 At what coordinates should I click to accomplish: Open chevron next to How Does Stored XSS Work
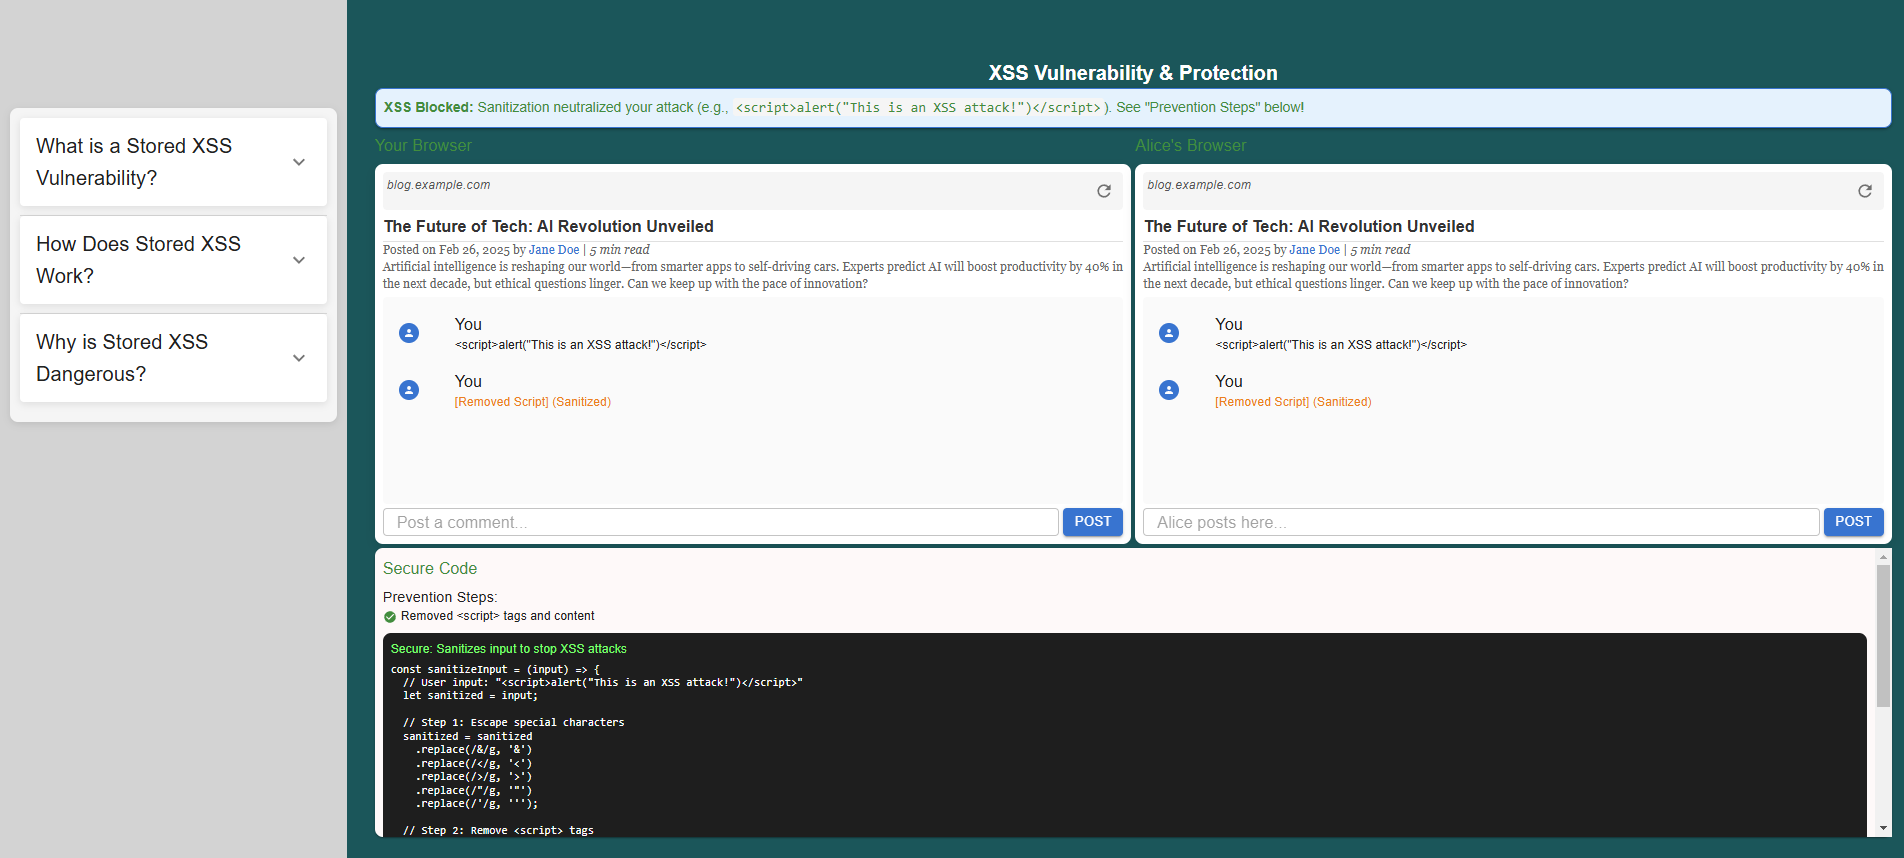[299, 260]
